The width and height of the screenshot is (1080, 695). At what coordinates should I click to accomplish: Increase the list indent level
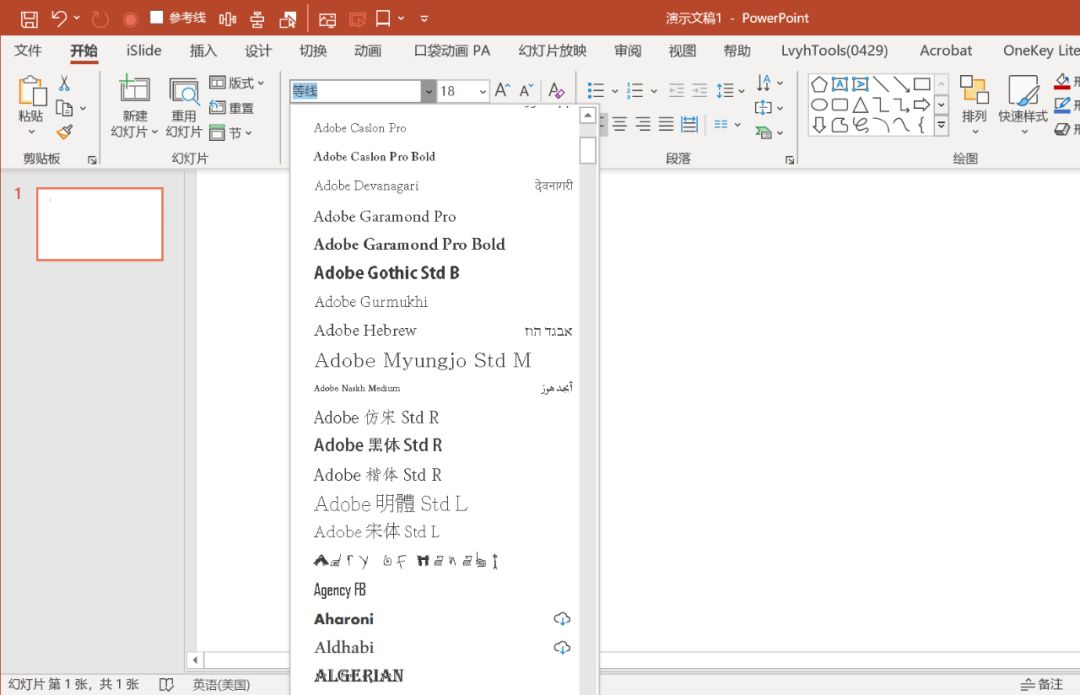(699, 90)
